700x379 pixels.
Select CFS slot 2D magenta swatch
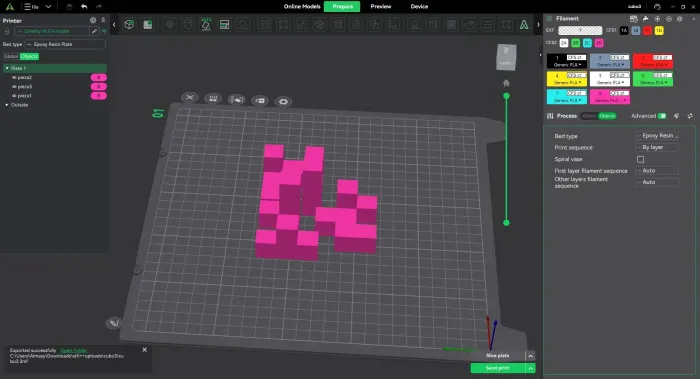click(x=599, y=43)
